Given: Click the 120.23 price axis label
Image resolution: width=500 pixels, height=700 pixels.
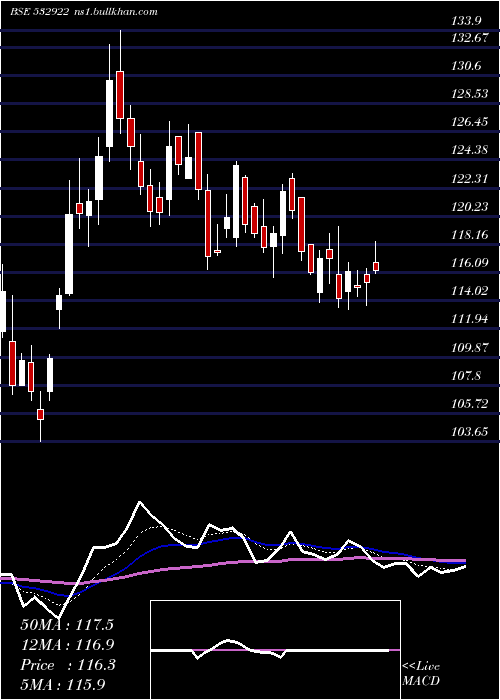Looking at the screenshot, I should (x=470, y=207).
